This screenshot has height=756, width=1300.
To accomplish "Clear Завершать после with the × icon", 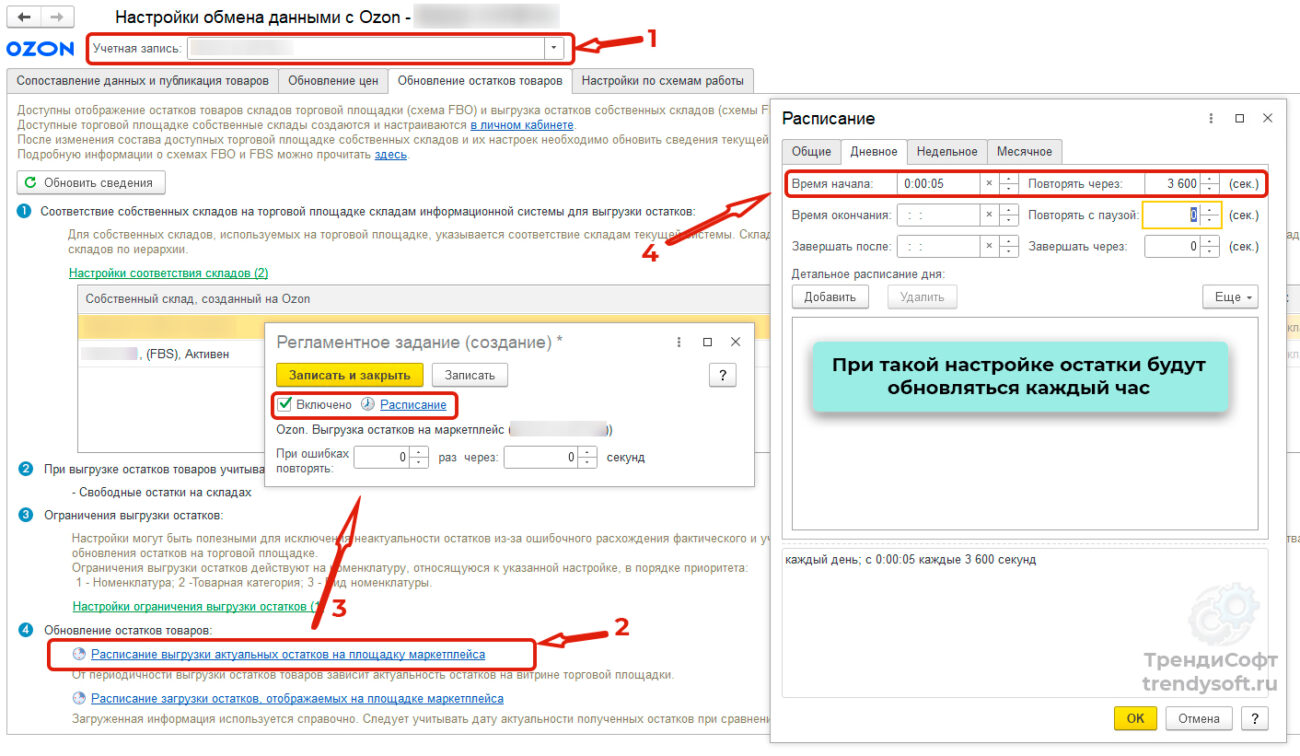I will (989, 246).
